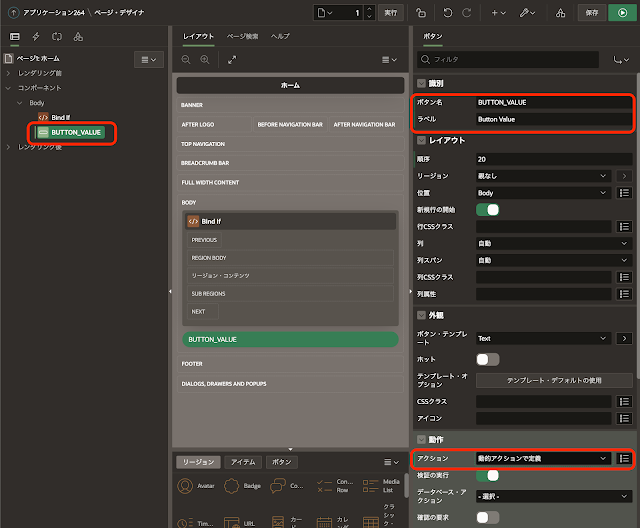The height and width of the screenshot is (528, 640).
Task: Click the ボタン名 input field
Action: [x=554, y=102]
